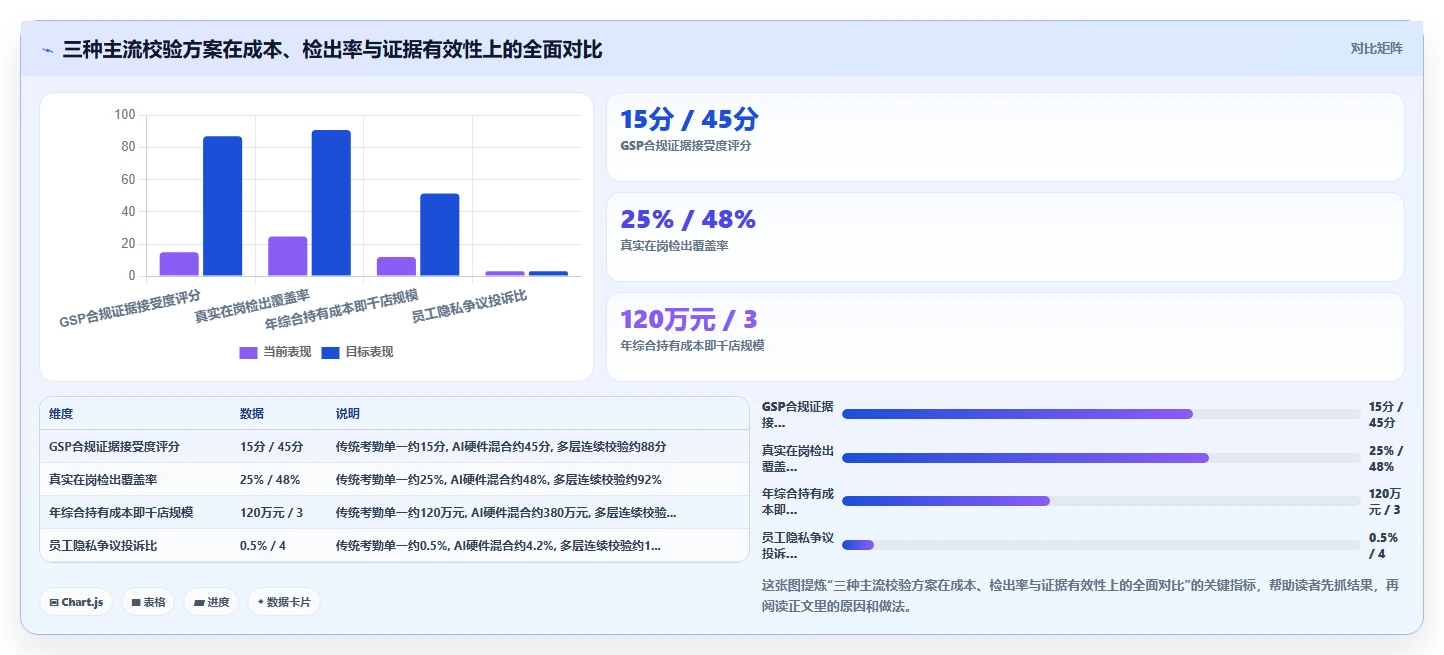Click the purple current bar for GSP合规证据接受度评分
Screen dimensions: 1444x655
click(x=179, y=264)
